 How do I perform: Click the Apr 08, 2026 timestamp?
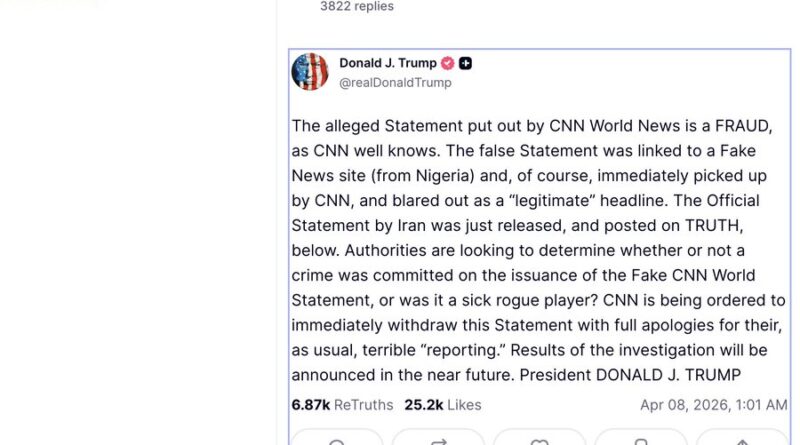(x=713, y=405)
